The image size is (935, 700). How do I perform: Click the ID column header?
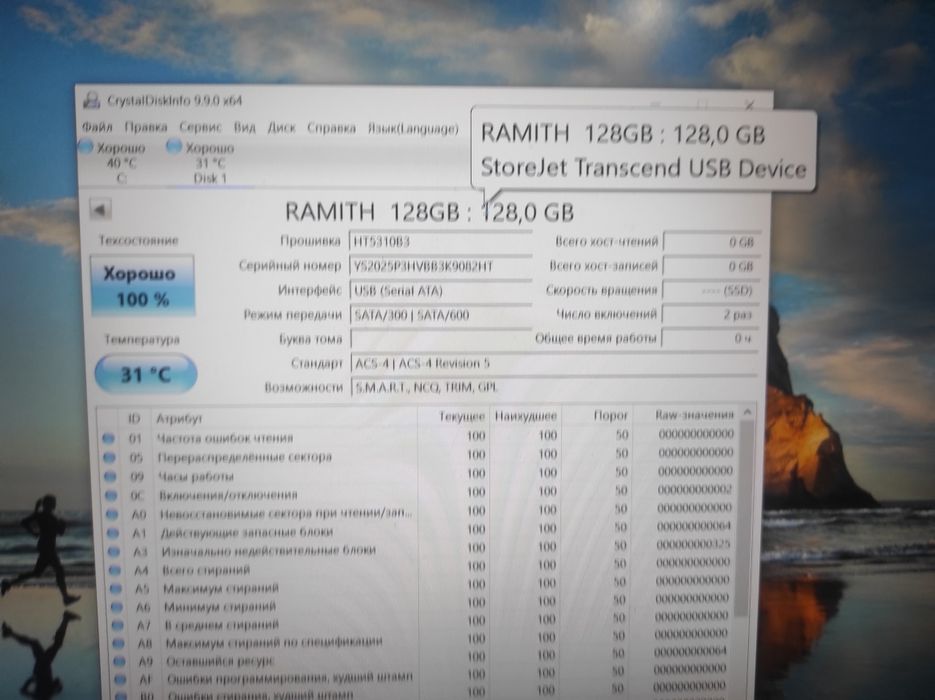click(x=134, y=418)
